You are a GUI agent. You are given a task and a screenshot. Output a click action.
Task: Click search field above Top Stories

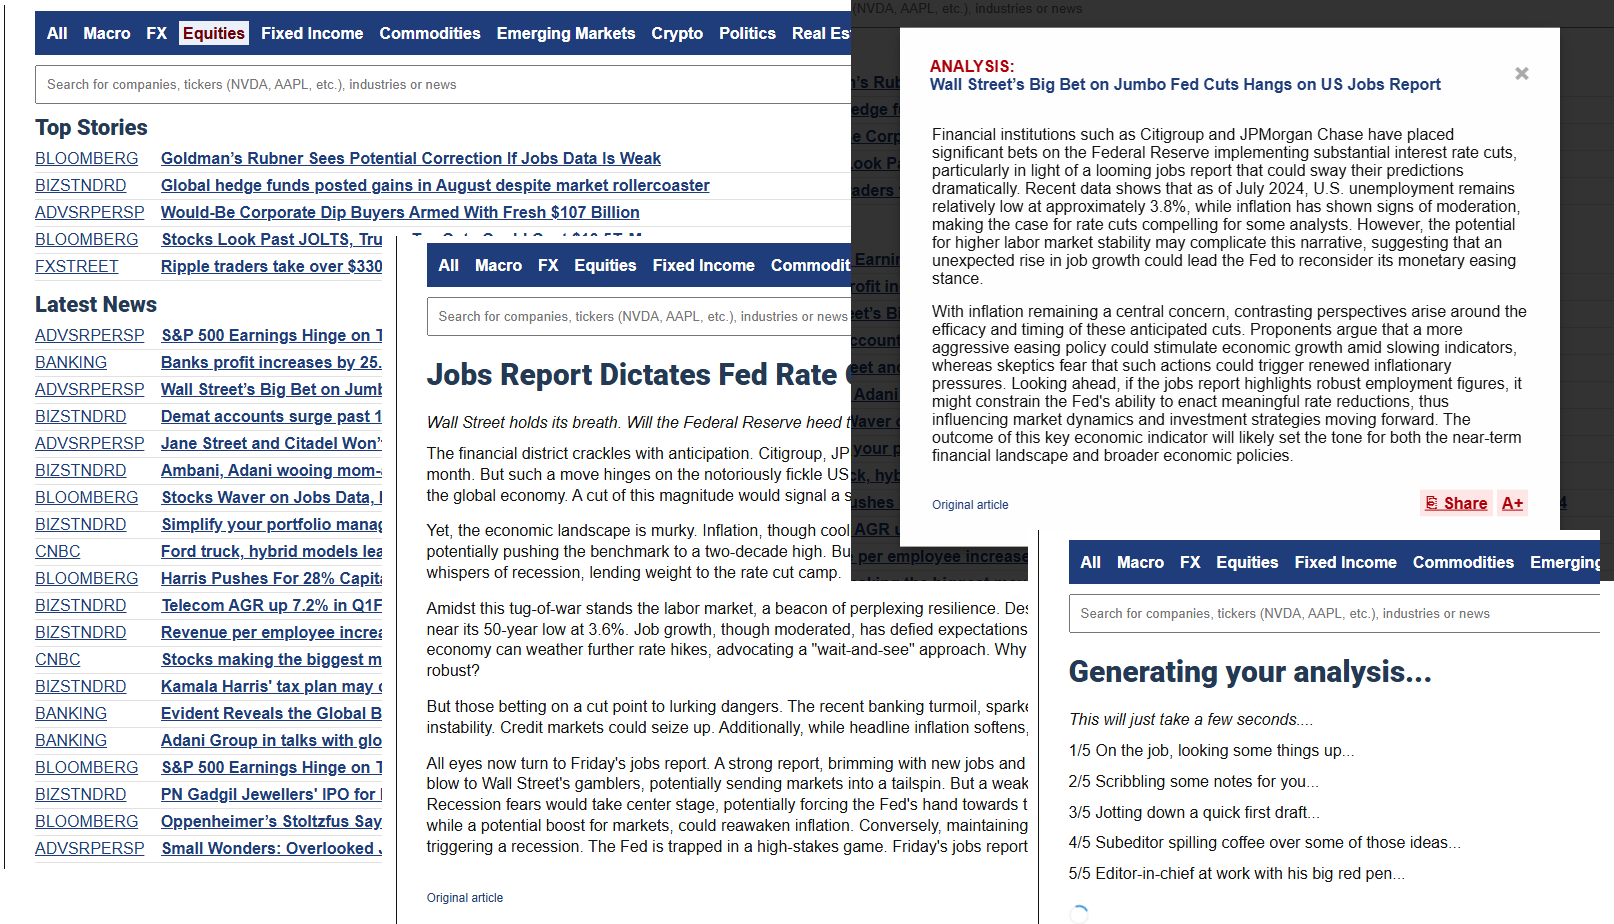tap(440, 85)
